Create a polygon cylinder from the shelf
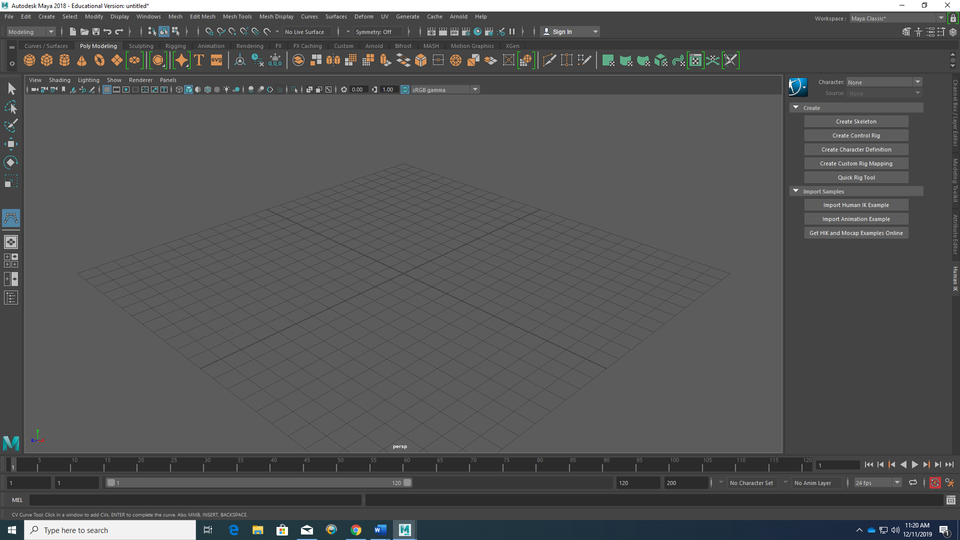The width and height of the screenshot is (960, 540). [x=64, y=60]
